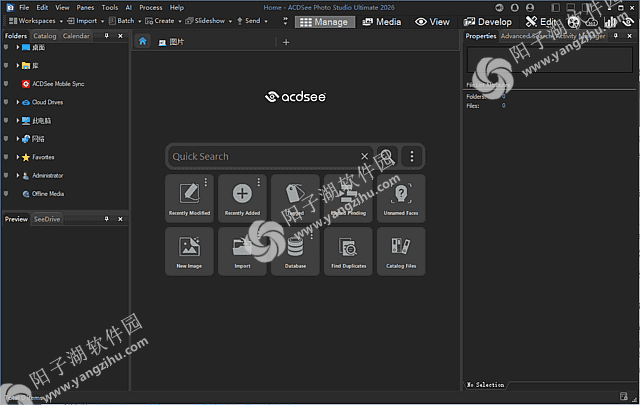Clear the Quick Search field with X
Image resolution: width=640 pixels, height=405 pixels.
tap(364, 156)
